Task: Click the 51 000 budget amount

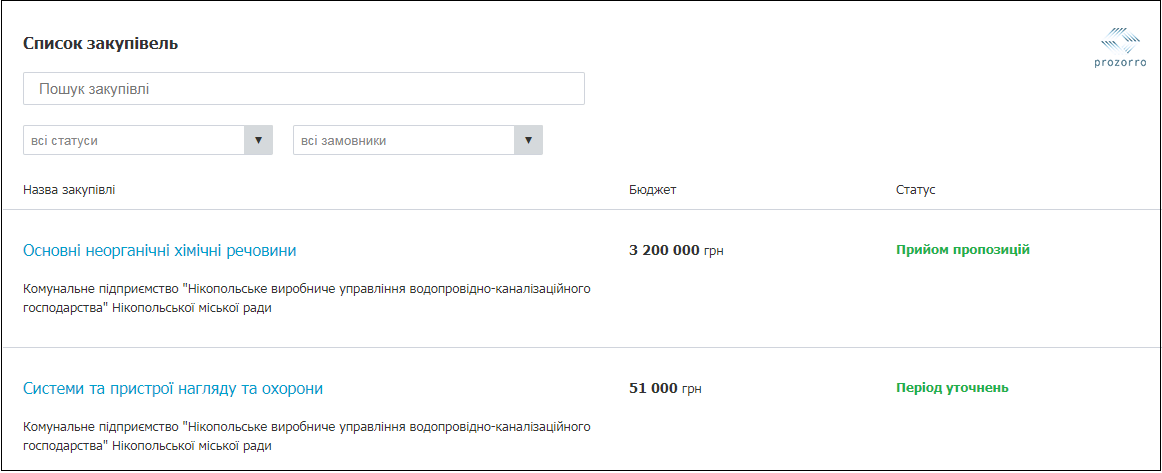Action: [x=653, y=388]
